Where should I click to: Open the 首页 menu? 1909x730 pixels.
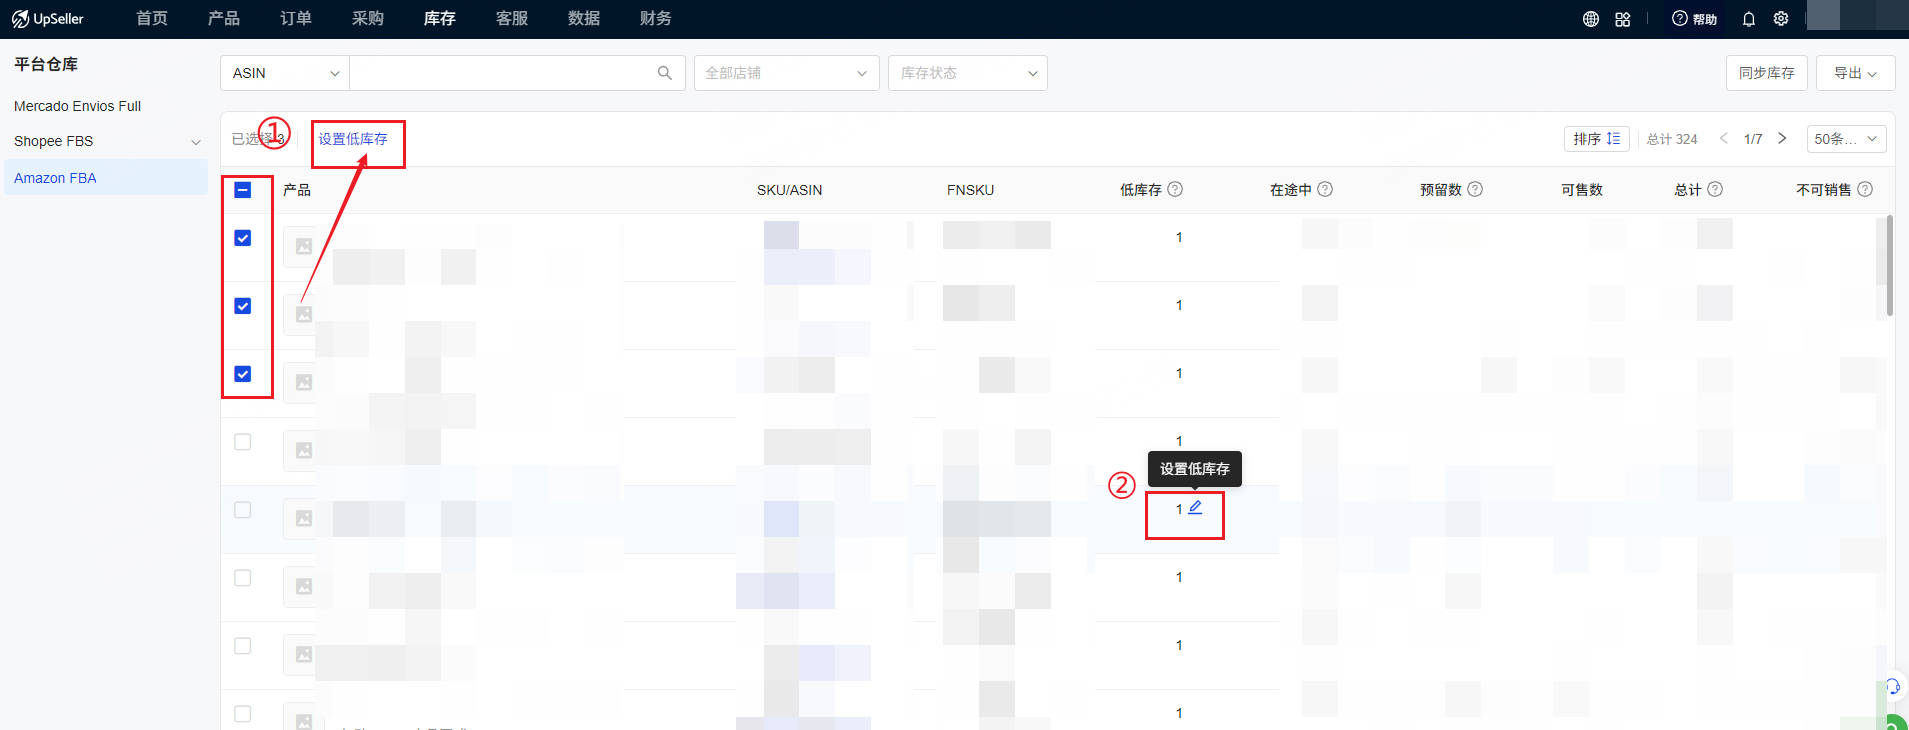152,19
